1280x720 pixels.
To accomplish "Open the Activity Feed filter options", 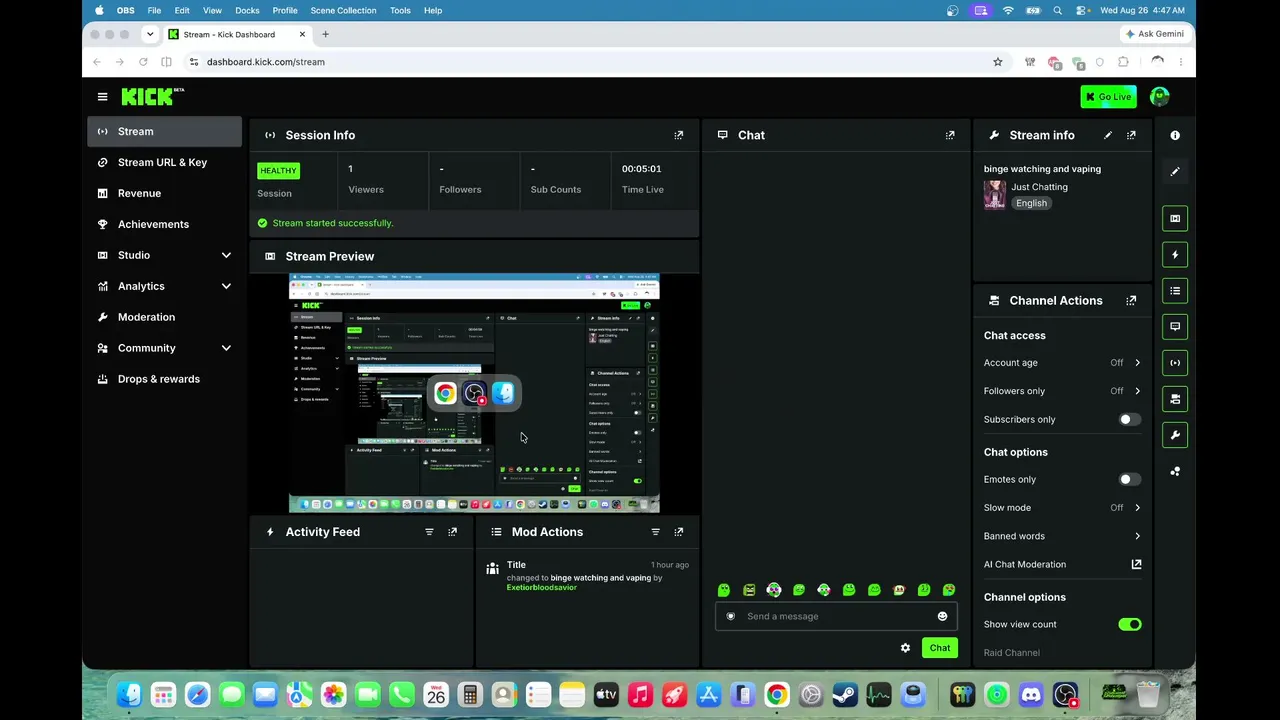I will point(430,532).
